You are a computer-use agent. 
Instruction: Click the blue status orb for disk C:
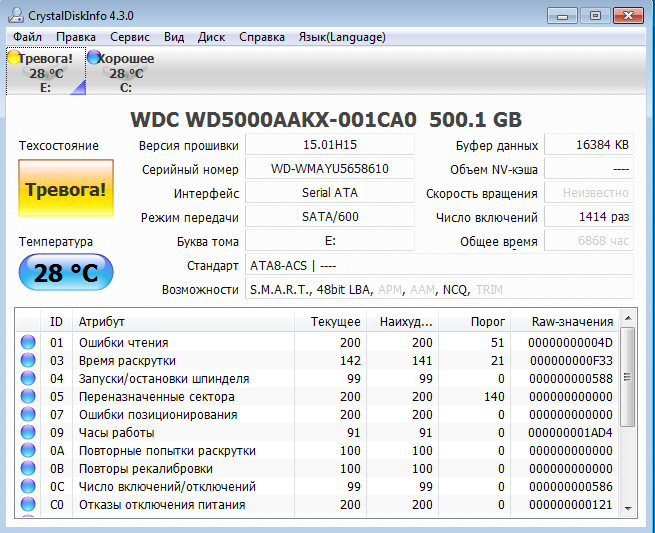point(94,58)
